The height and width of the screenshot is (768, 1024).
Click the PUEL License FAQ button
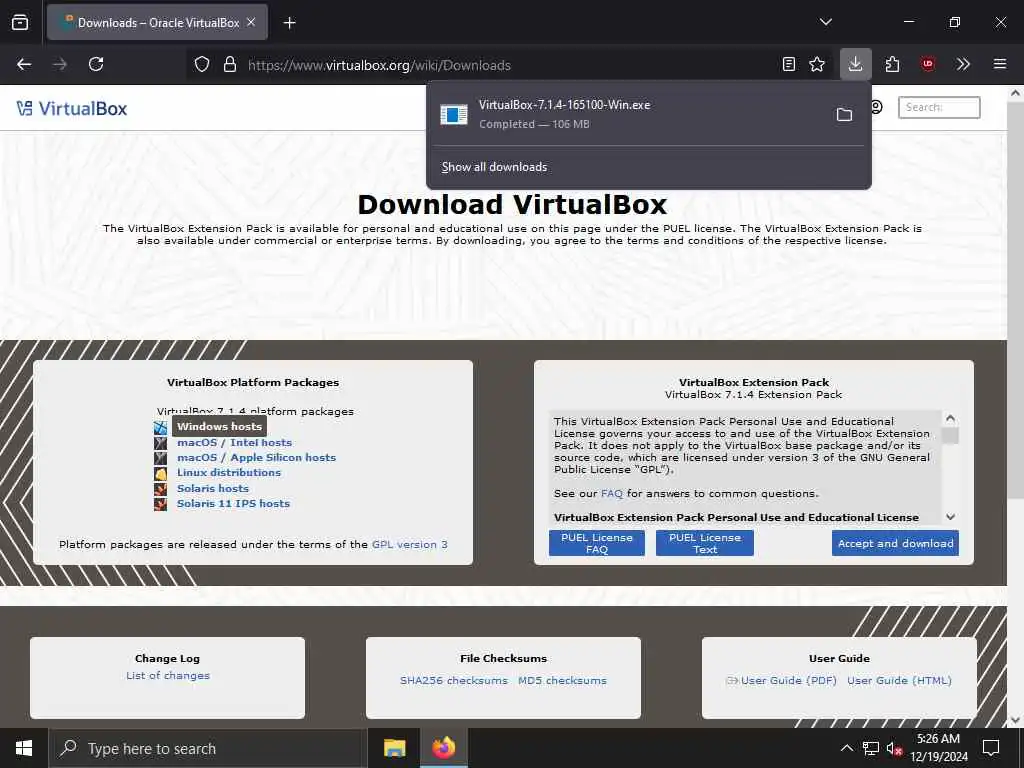(597, 543)
